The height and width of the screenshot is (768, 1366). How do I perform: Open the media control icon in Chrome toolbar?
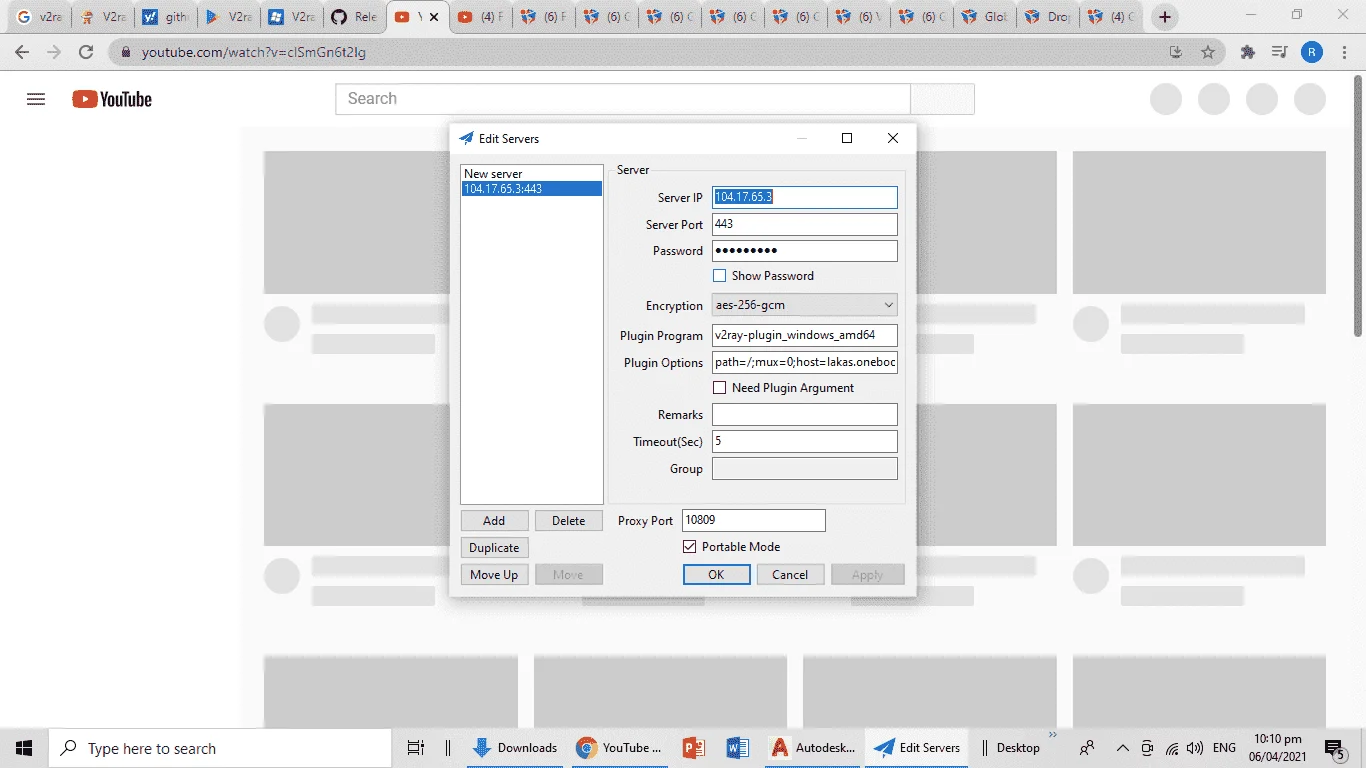pyautogui.click(x=1279, y=52)
